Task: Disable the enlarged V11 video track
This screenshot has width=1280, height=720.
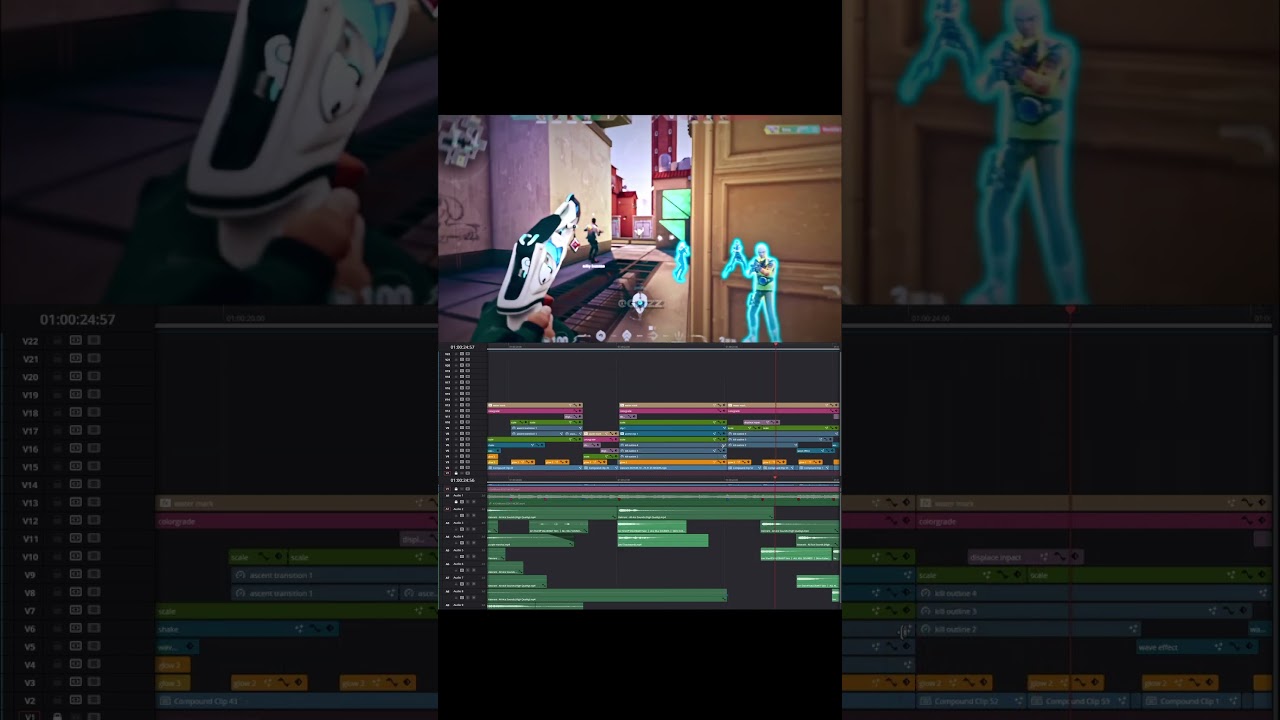Action: coord(94,539)
